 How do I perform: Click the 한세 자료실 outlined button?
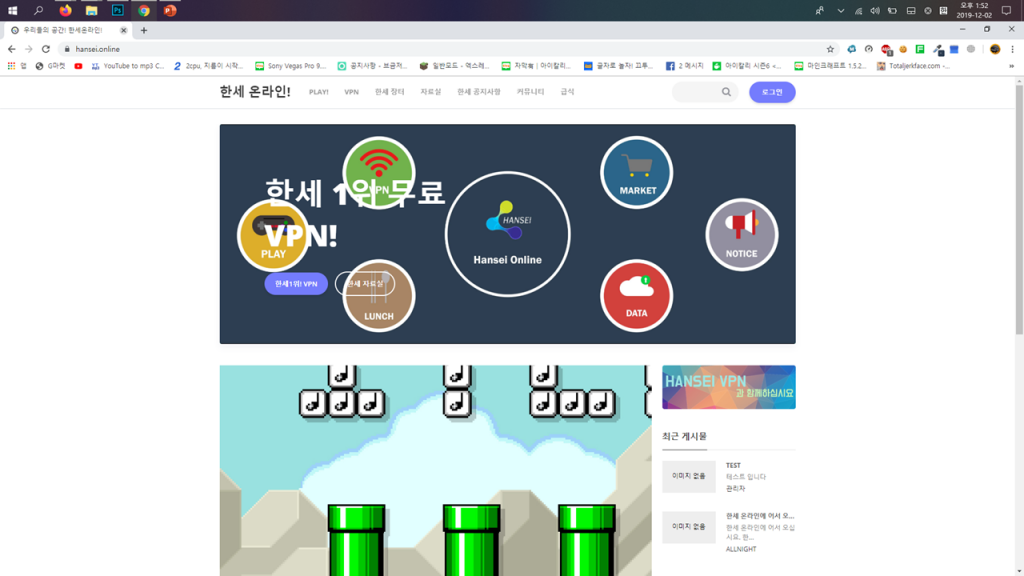(x=364, y=283)
